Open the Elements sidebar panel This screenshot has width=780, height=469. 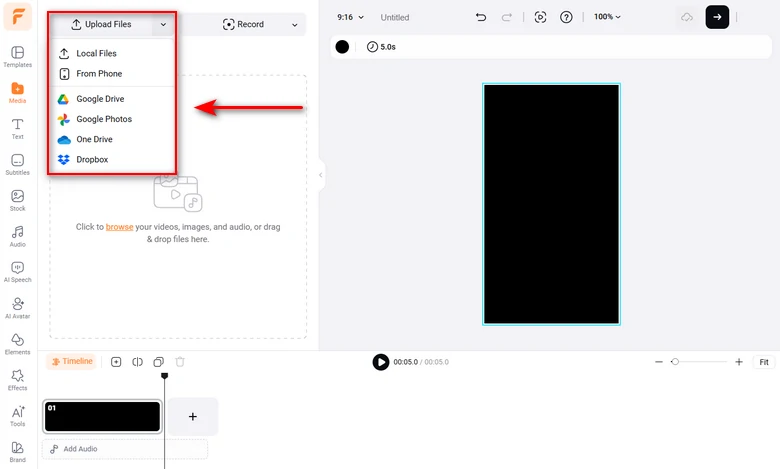click(x=17, y=344)
